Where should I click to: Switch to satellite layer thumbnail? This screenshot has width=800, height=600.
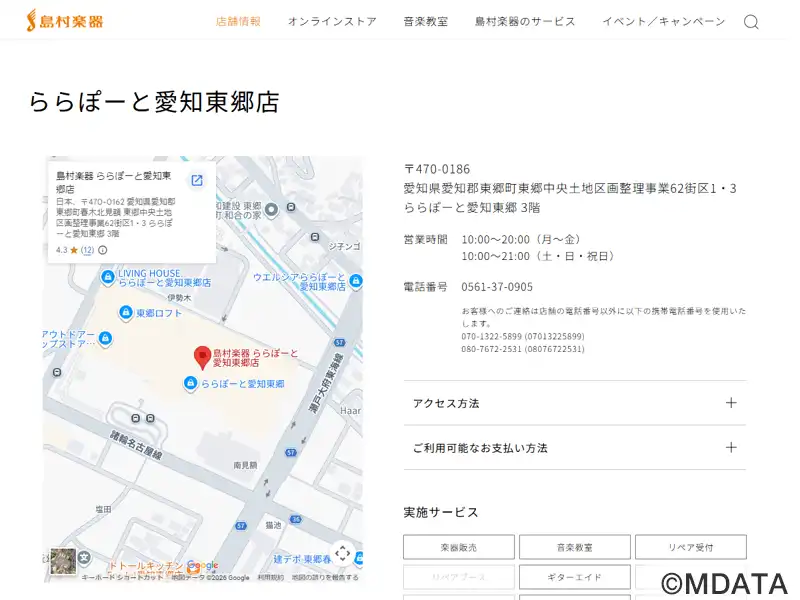[x=63, y=560]
